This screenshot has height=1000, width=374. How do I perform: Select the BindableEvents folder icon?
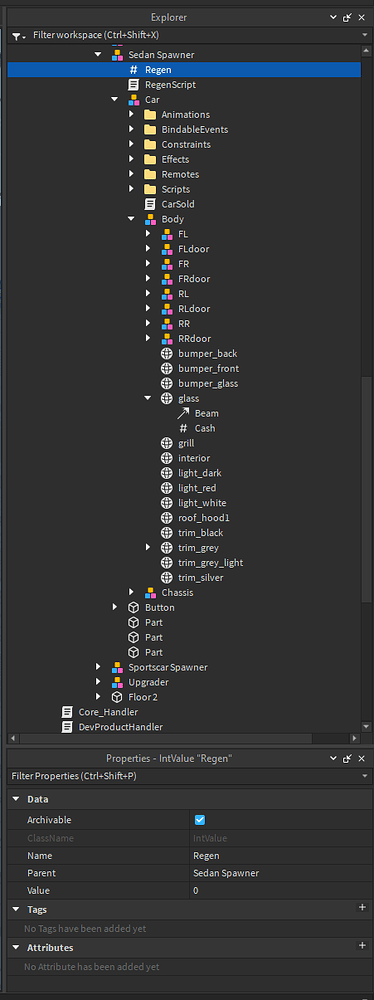150,129
